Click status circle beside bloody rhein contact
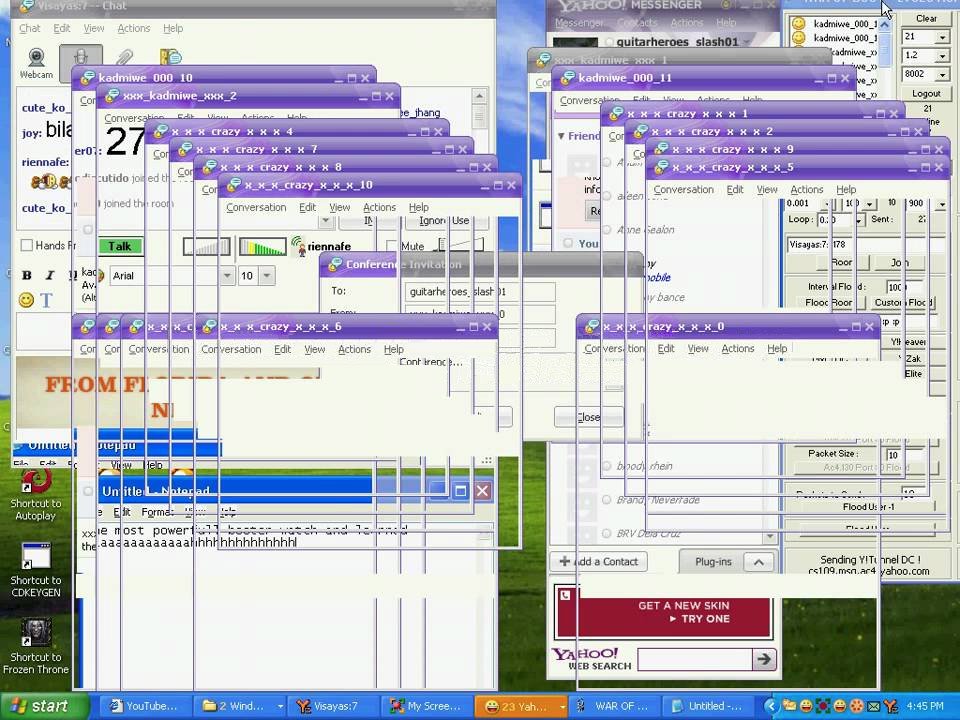Screen dimensions: 960x720 pos(606,466)
